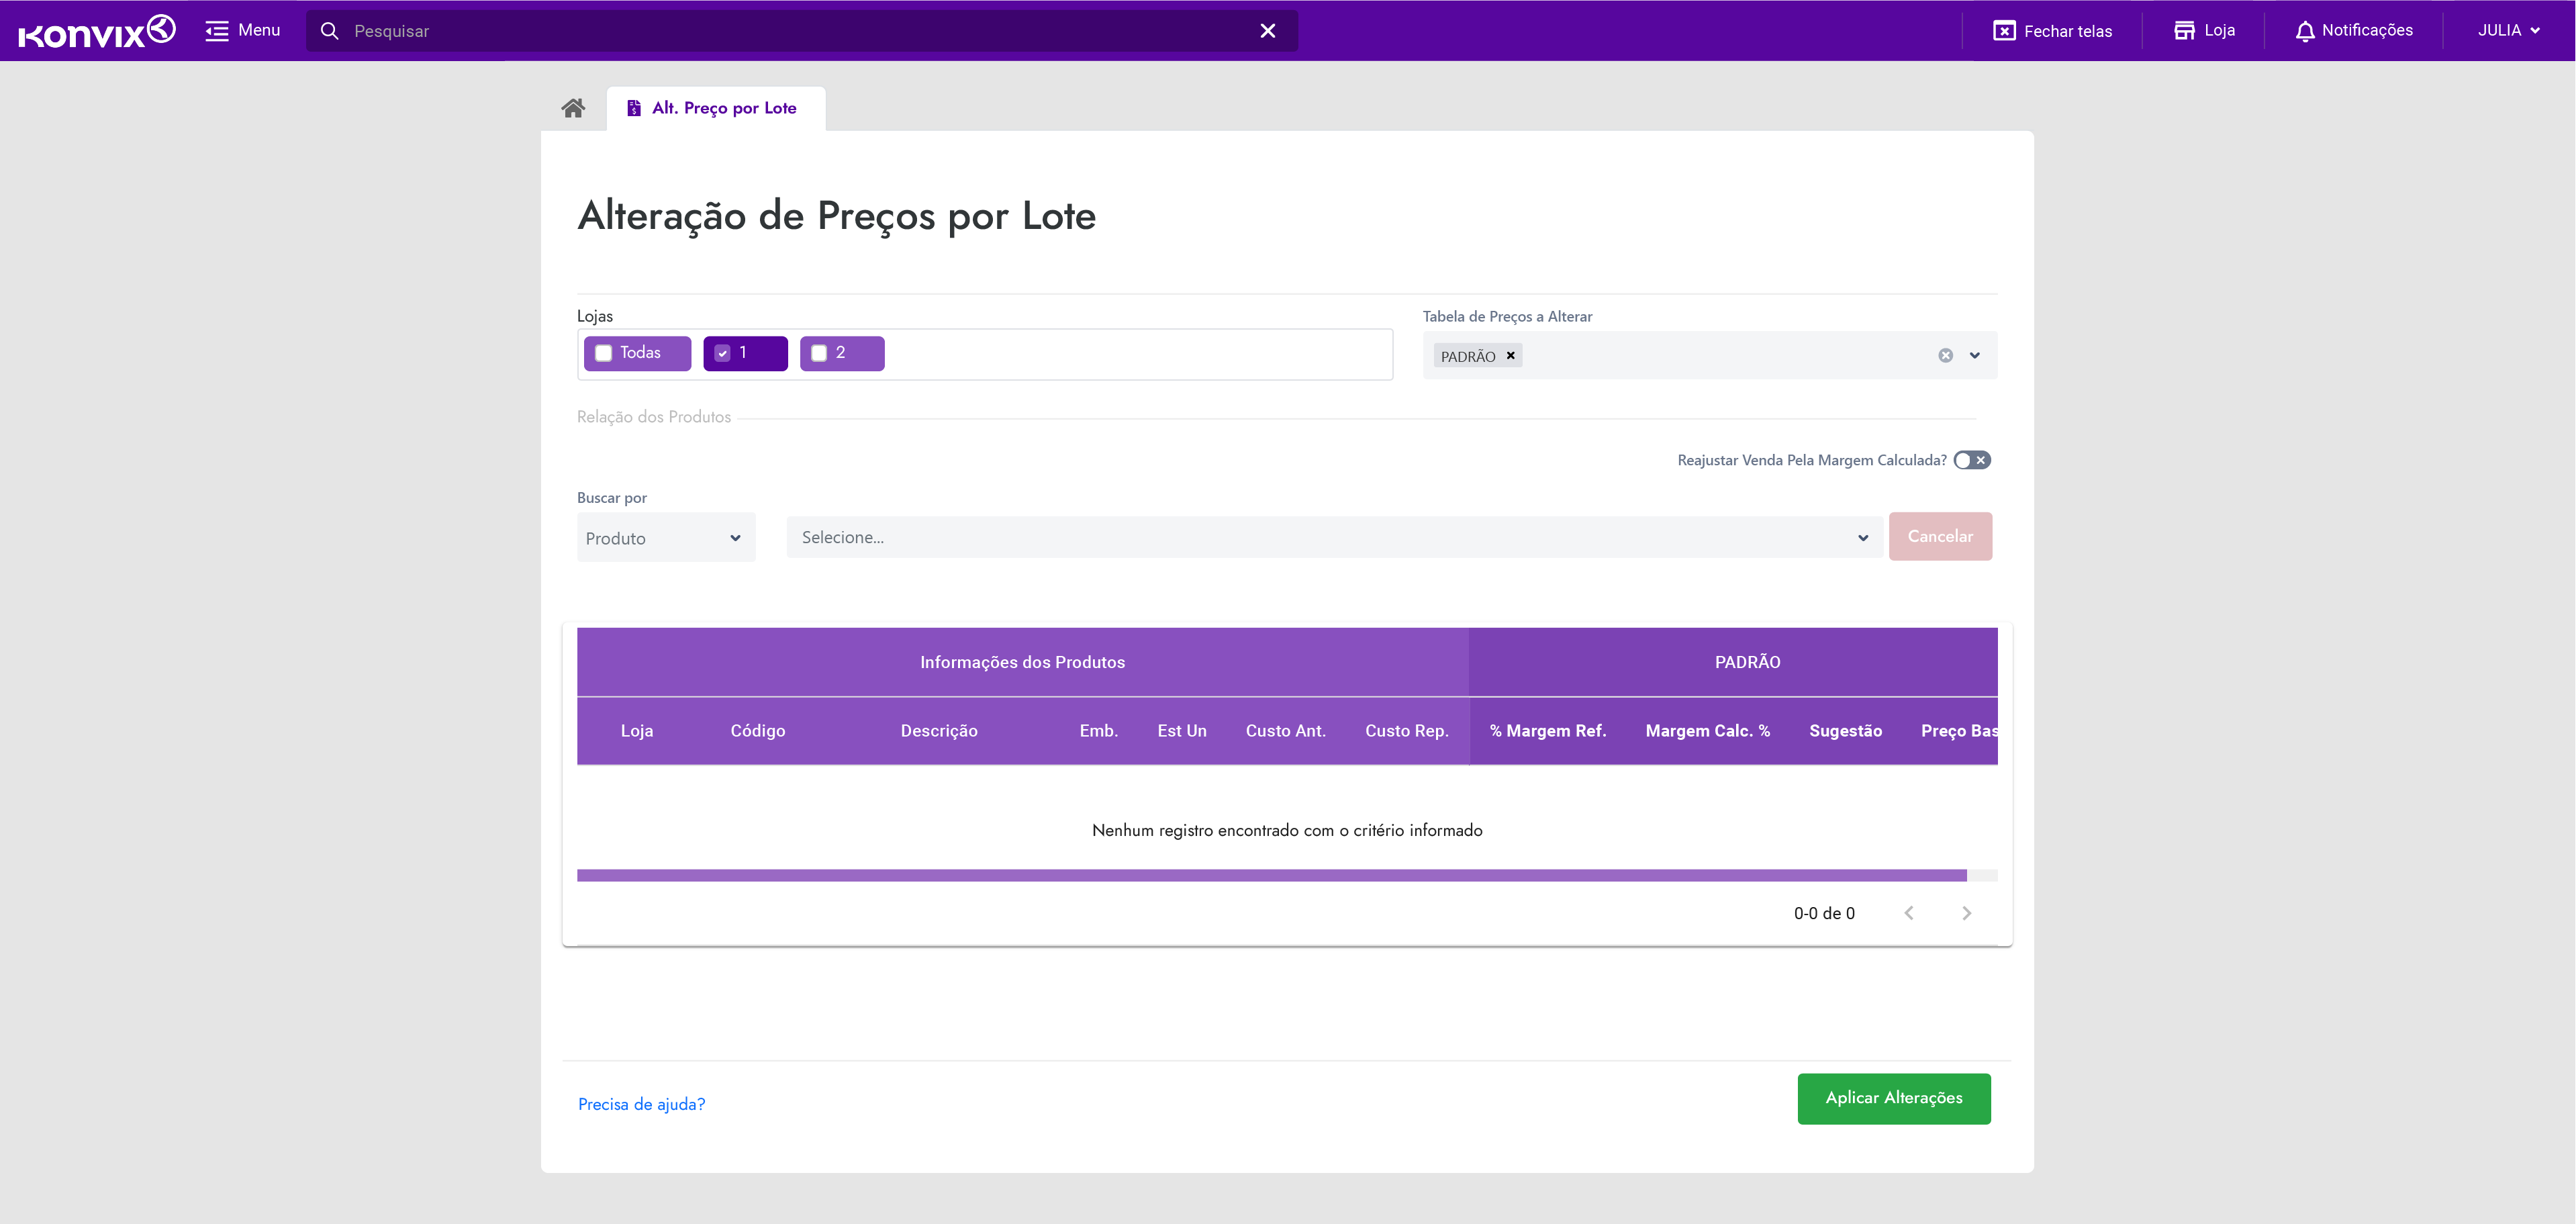
Task: Open the main Menu
Action: (x=243, y=31)
